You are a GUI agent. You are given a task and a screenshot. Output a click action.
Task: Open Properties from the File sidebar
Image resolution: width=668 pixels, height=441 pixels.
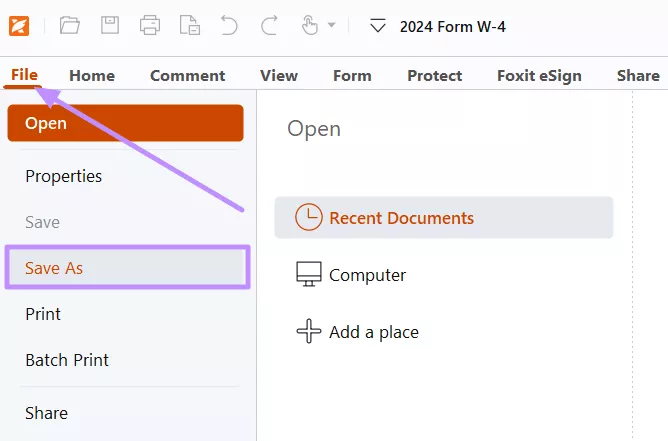pyautogui.click(x=64, y=176)
